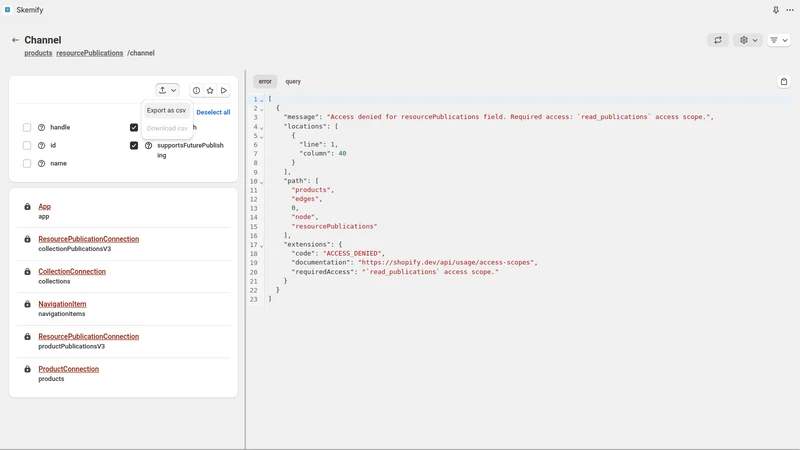
Task: Click the star favorite icon
Action: (210, 90)
